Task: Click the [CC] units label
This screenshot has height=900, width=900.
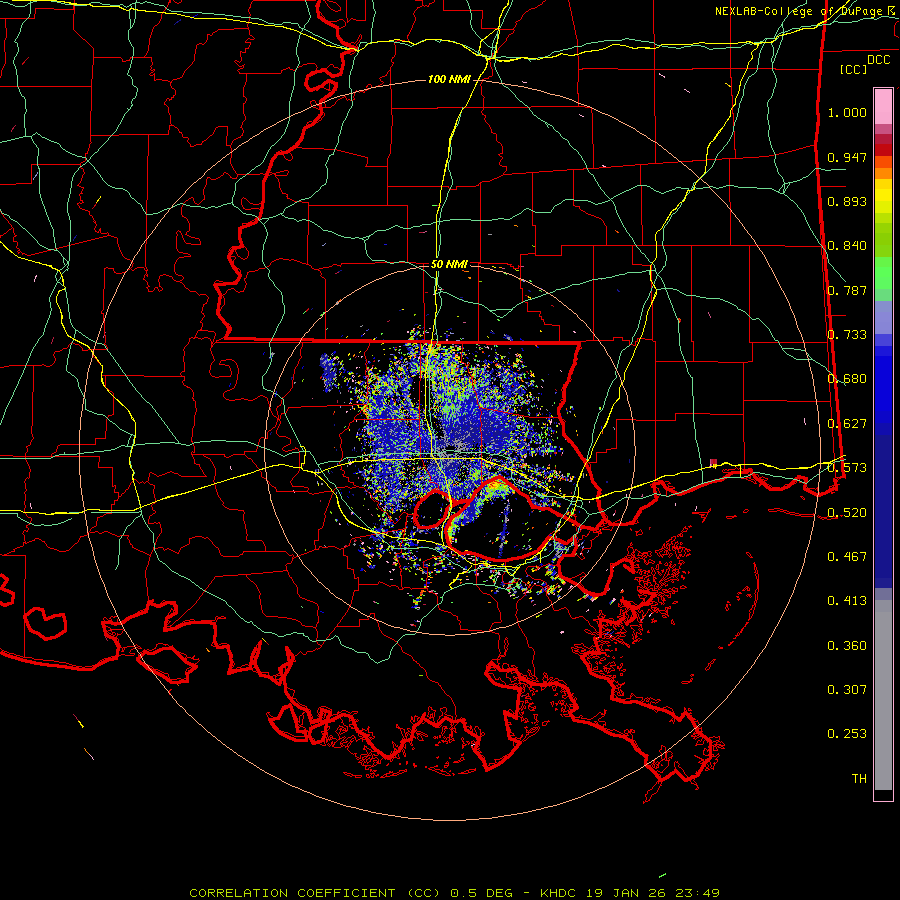Action: point(854,69)
